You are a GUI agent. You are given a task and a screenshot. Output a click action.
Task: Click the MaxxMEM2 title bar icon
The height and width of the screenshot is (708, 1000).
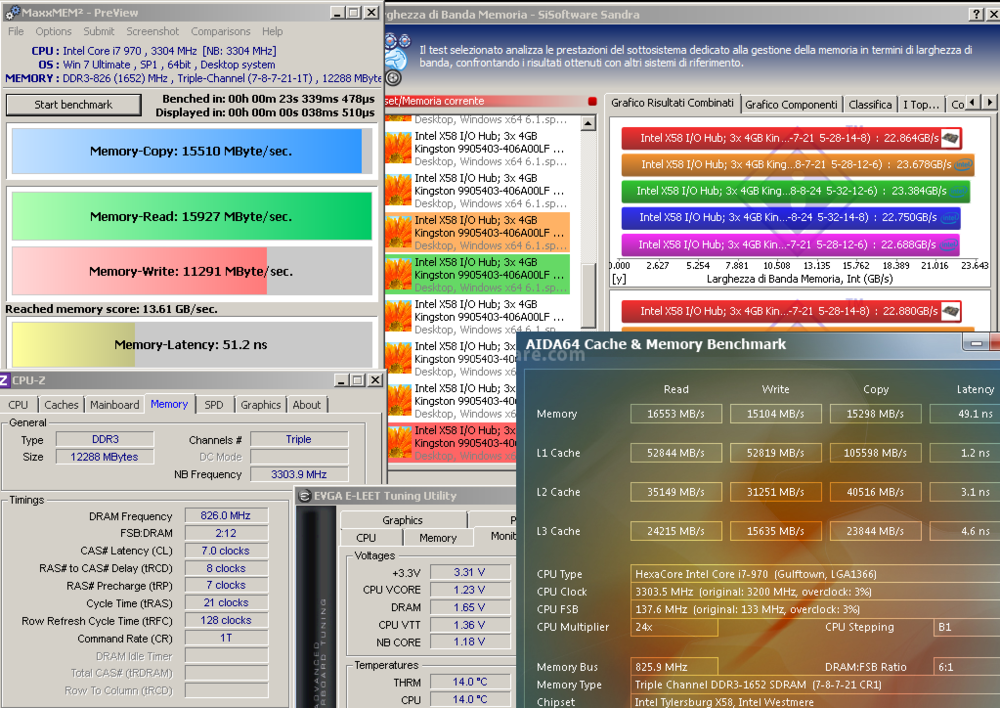(x=12, y=12)
